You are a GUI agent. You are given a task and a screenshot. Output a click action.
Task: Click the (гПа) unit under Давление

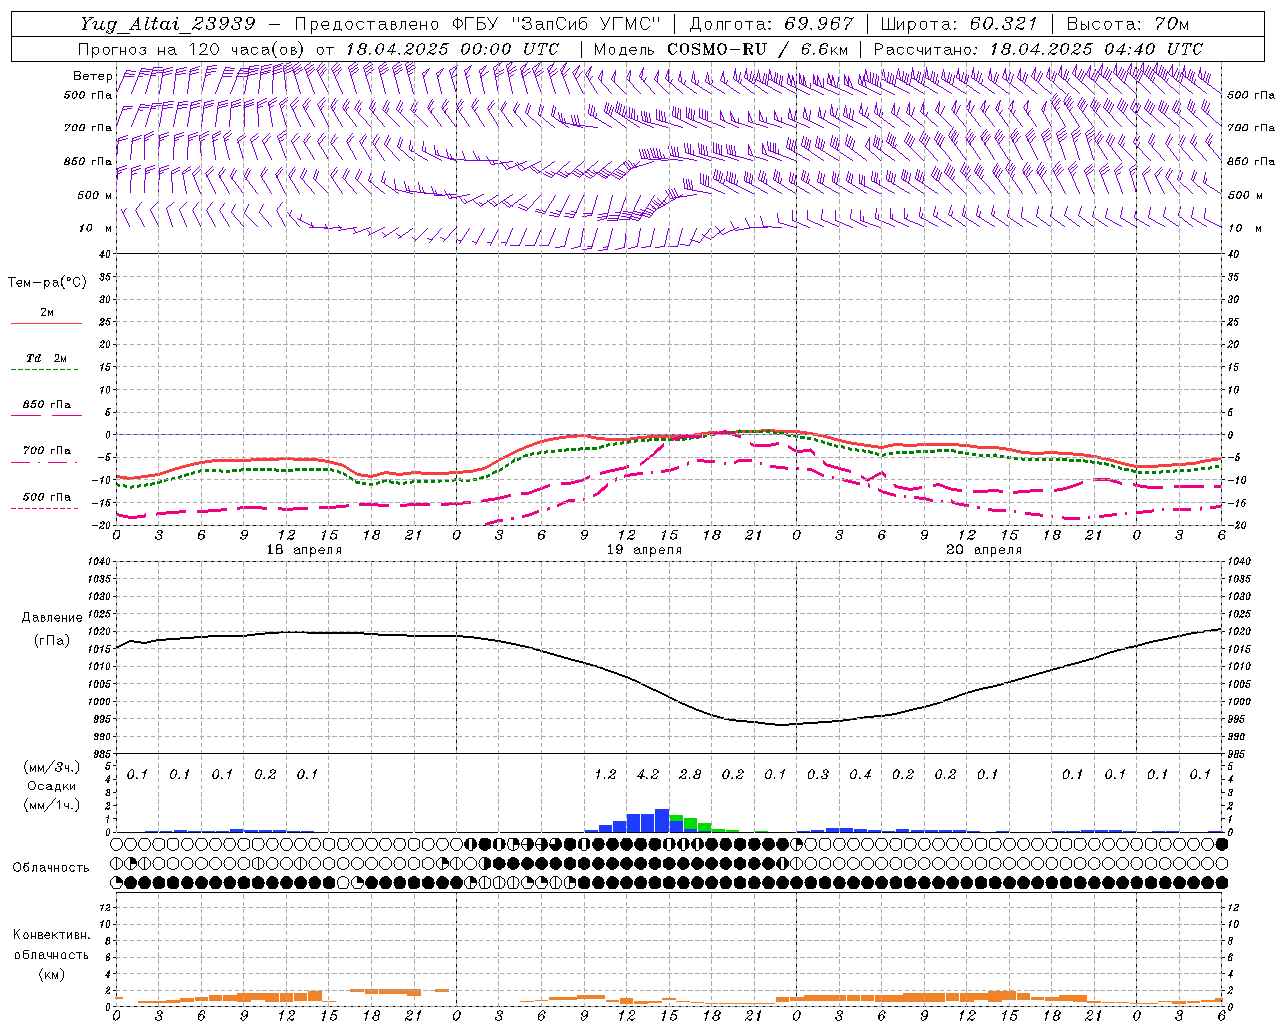tap(52, 641)
